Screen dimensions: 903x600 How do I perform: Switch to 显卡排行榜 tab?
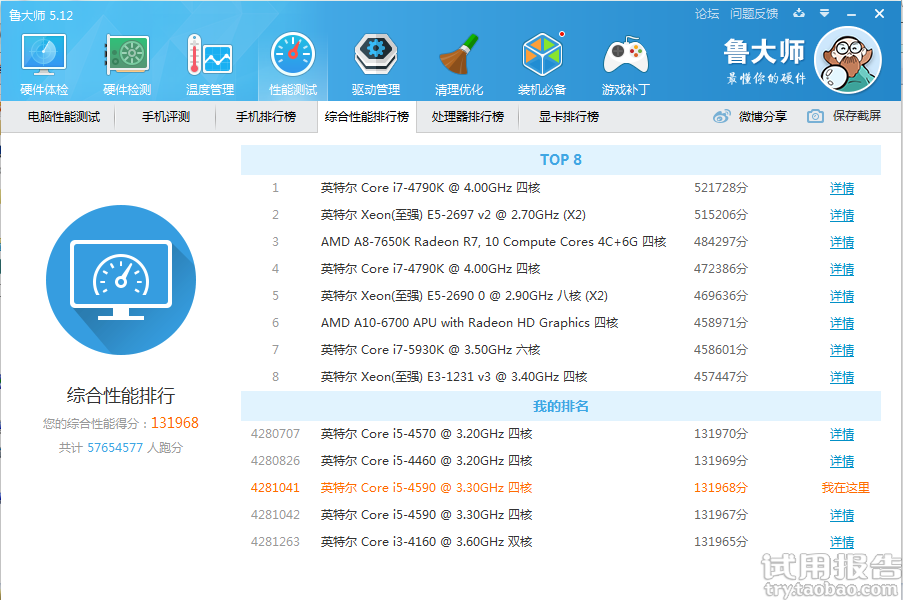(x=568, y=117)
